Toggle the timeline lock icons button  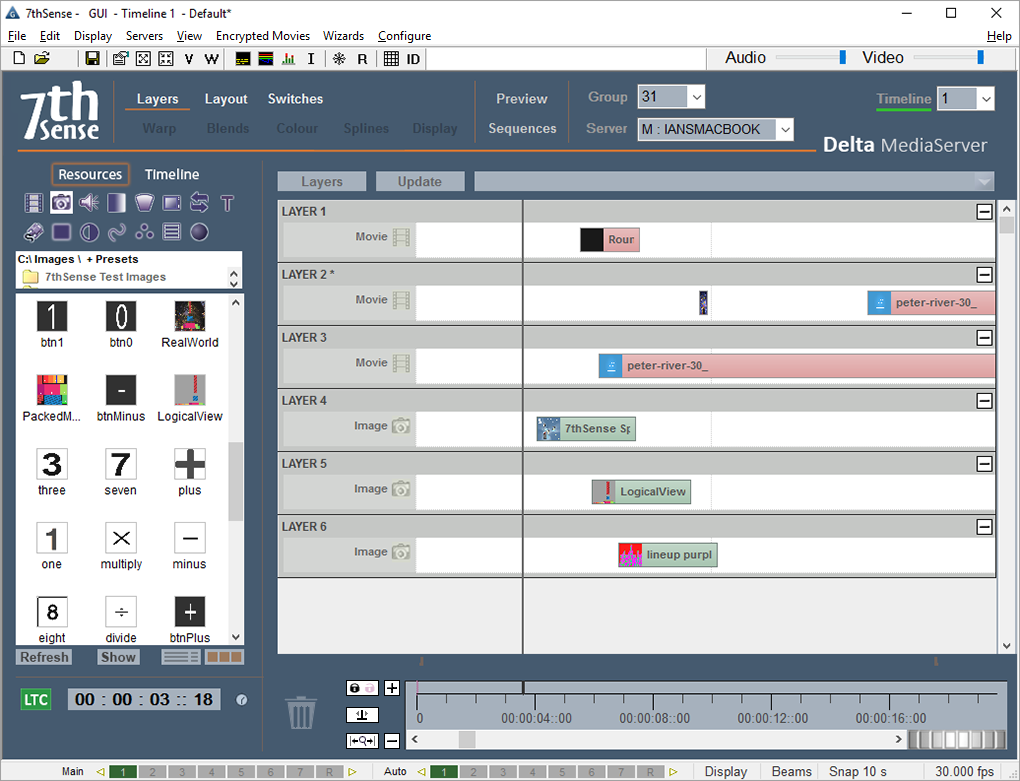[x=362, y=688]
